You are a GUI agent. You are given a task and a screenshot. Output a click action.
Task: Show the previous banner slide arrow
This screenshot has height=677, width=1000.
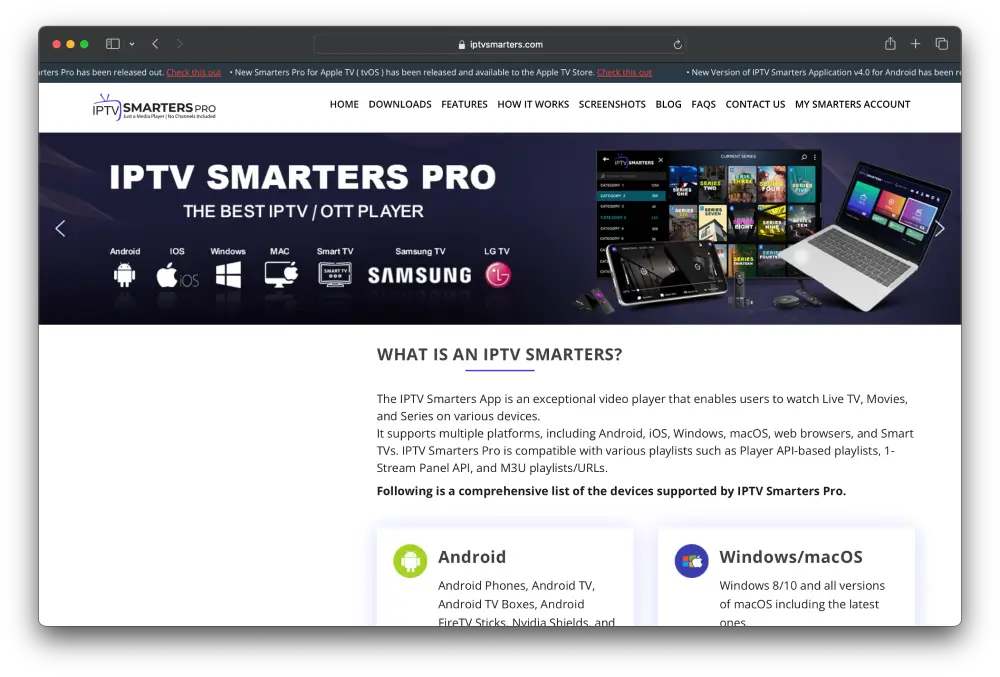[x=61, y=228]
